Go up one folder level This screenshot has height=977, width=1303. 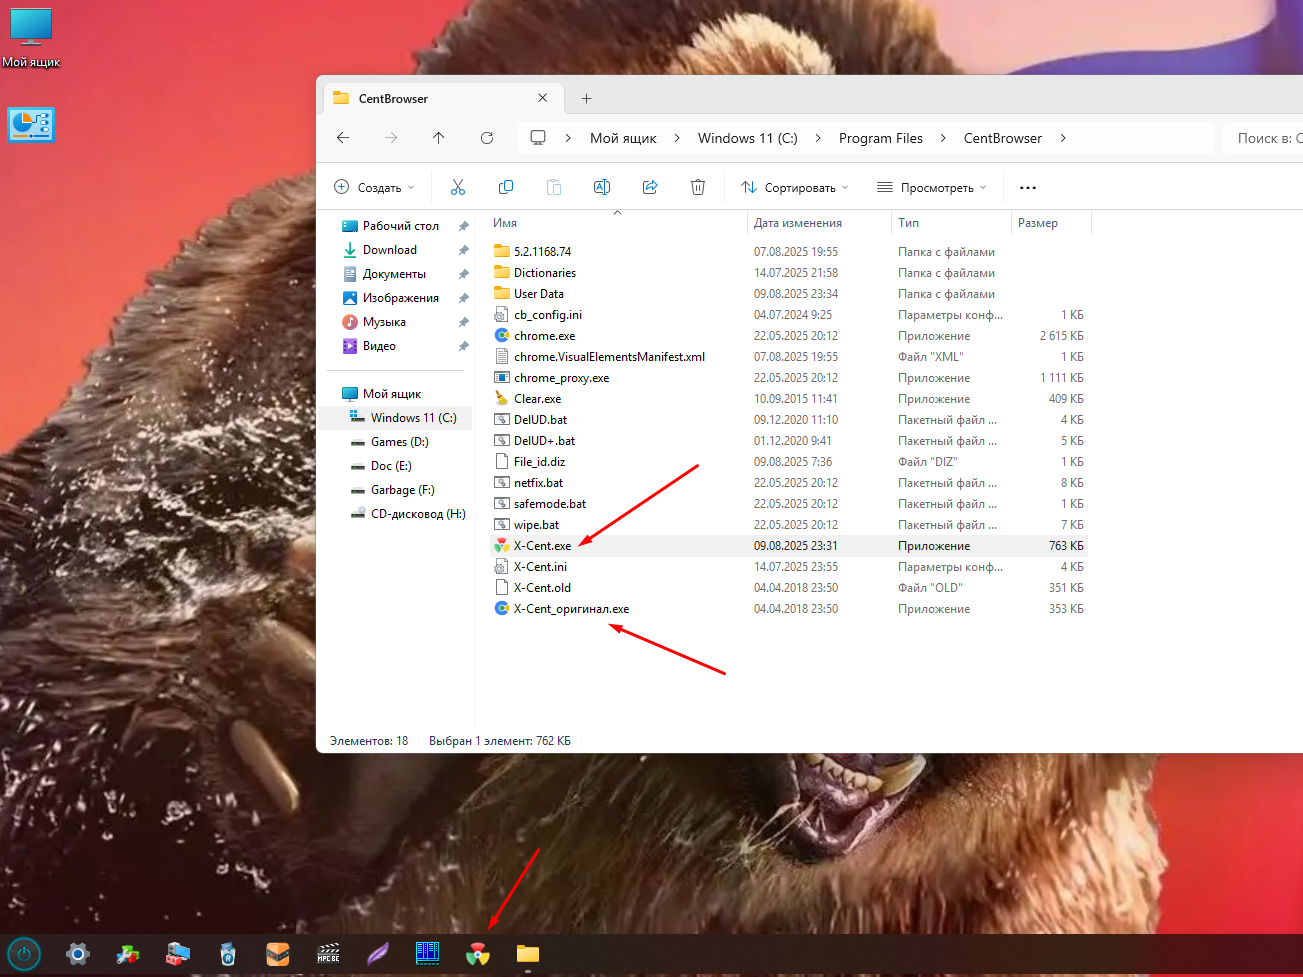(439, 138)
